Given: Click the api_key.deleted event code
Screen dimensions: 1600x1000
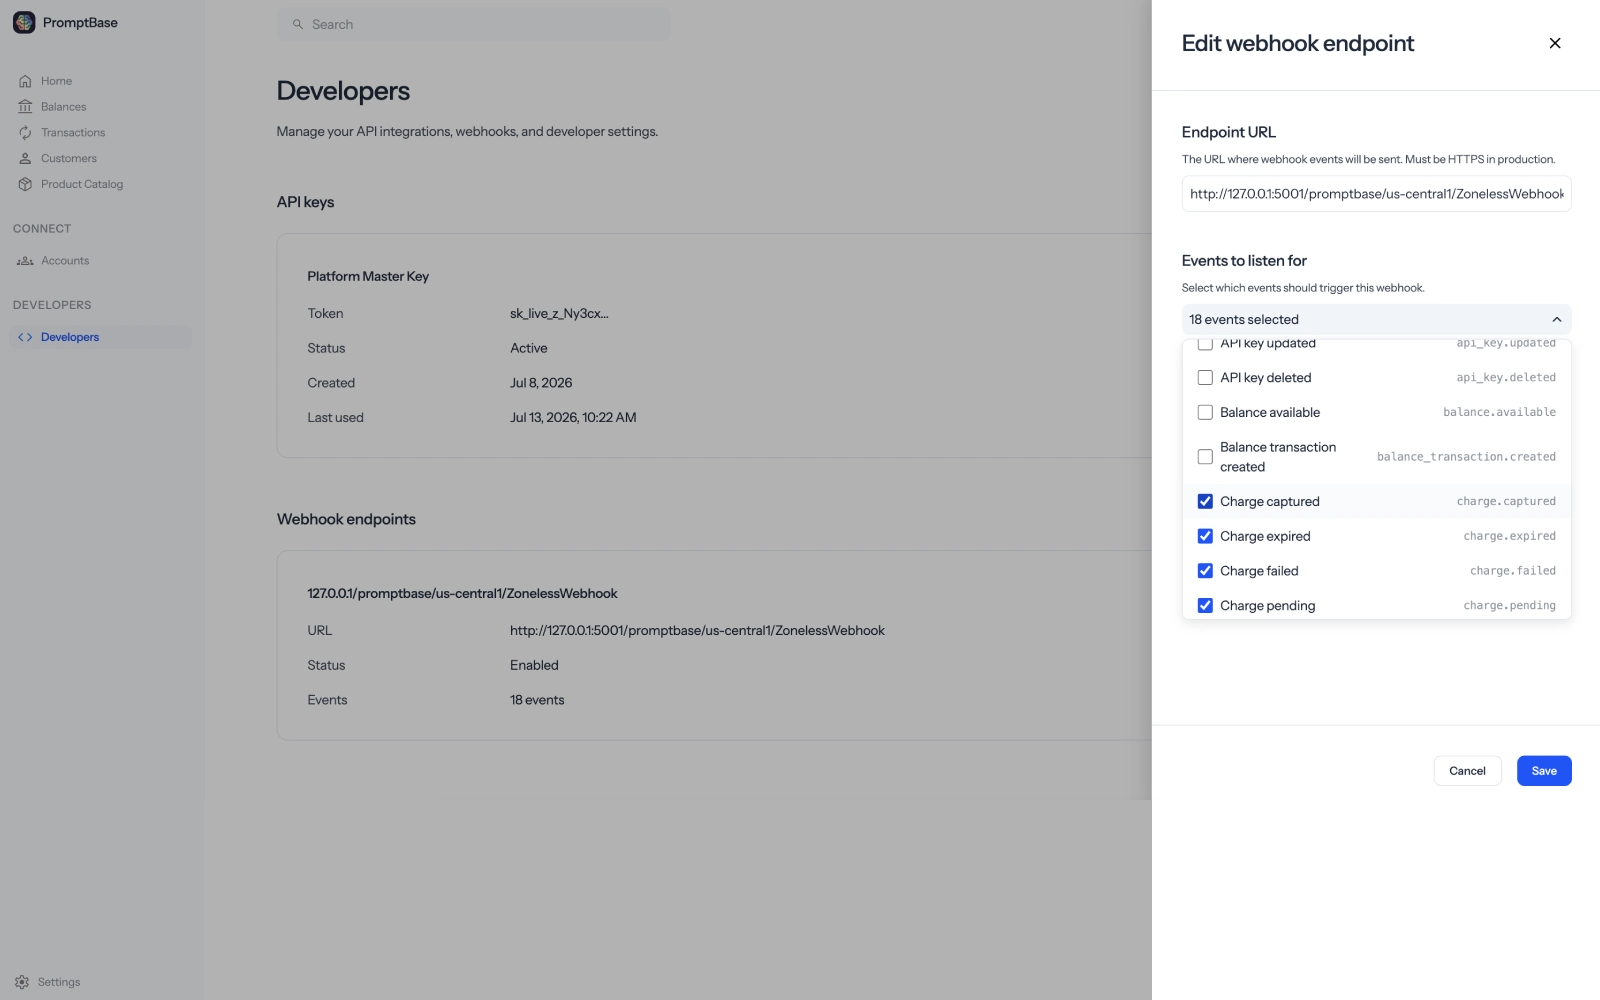Looking at the screenshot, I should [1506, 378].
